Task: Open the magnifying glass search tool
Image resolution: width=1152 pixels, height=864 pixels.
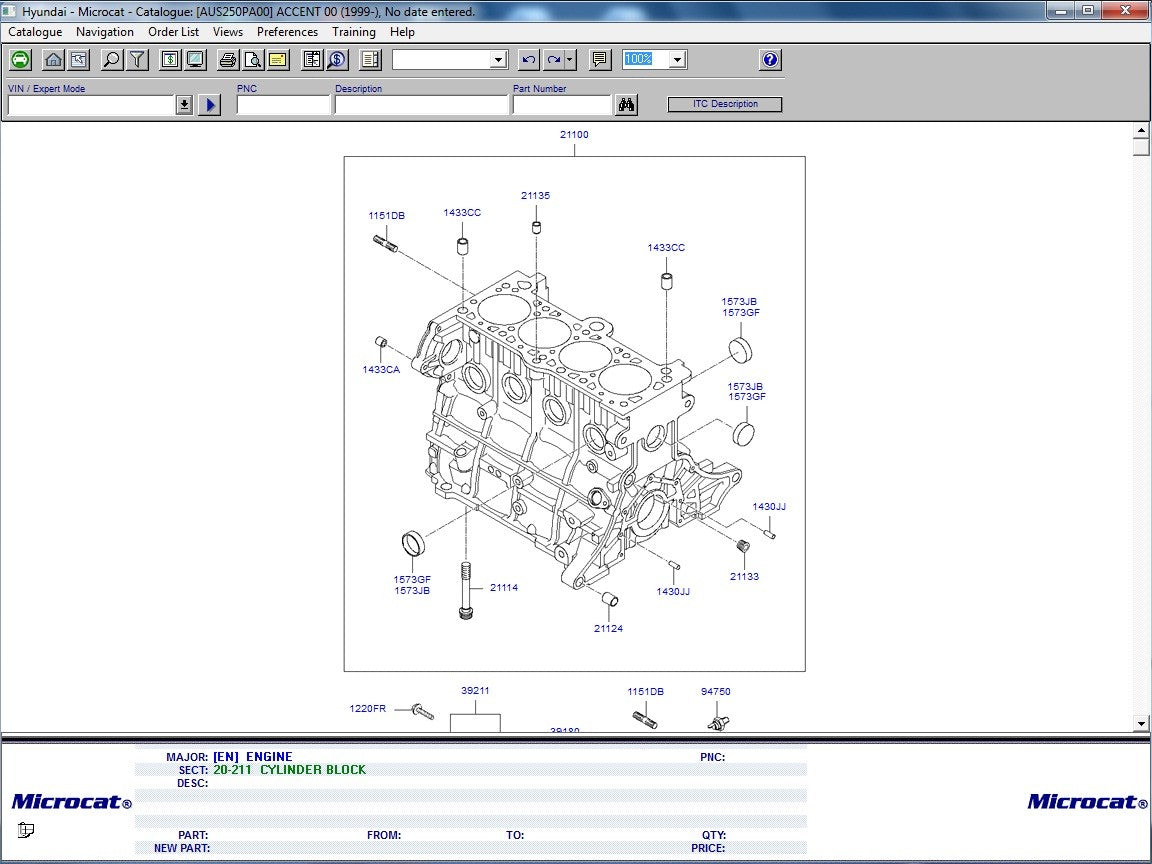Action: [x=112, y=60]
